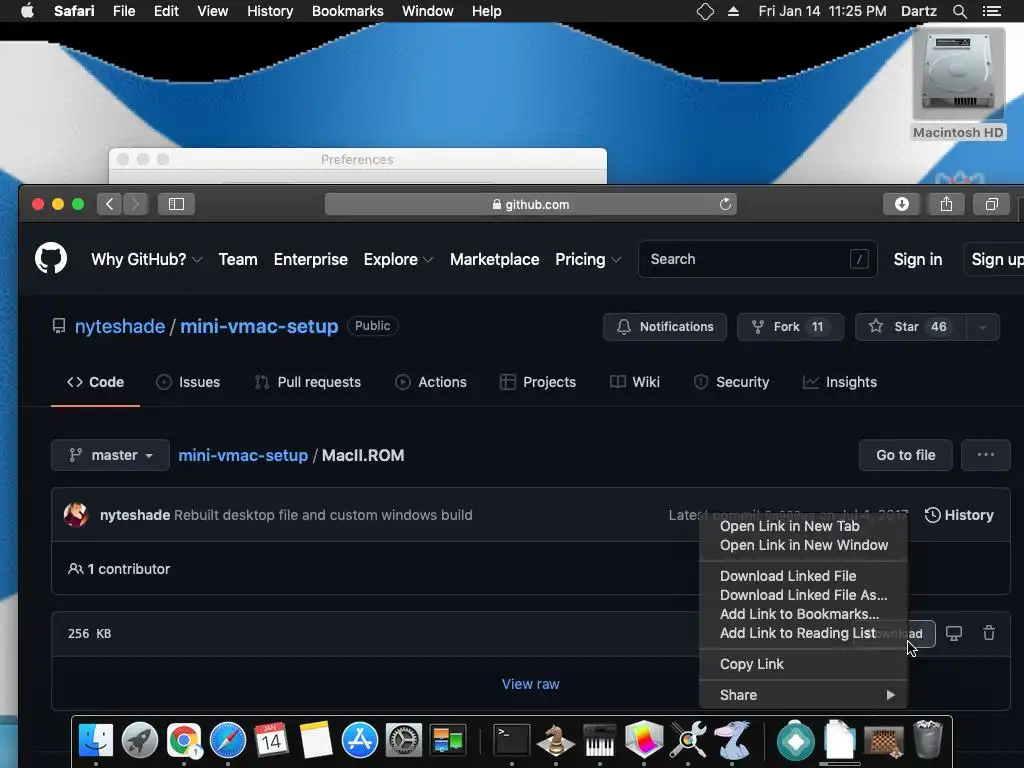The image size is (1024, 768).
Task: Show Safari tab overview
Action: [991, 204]
